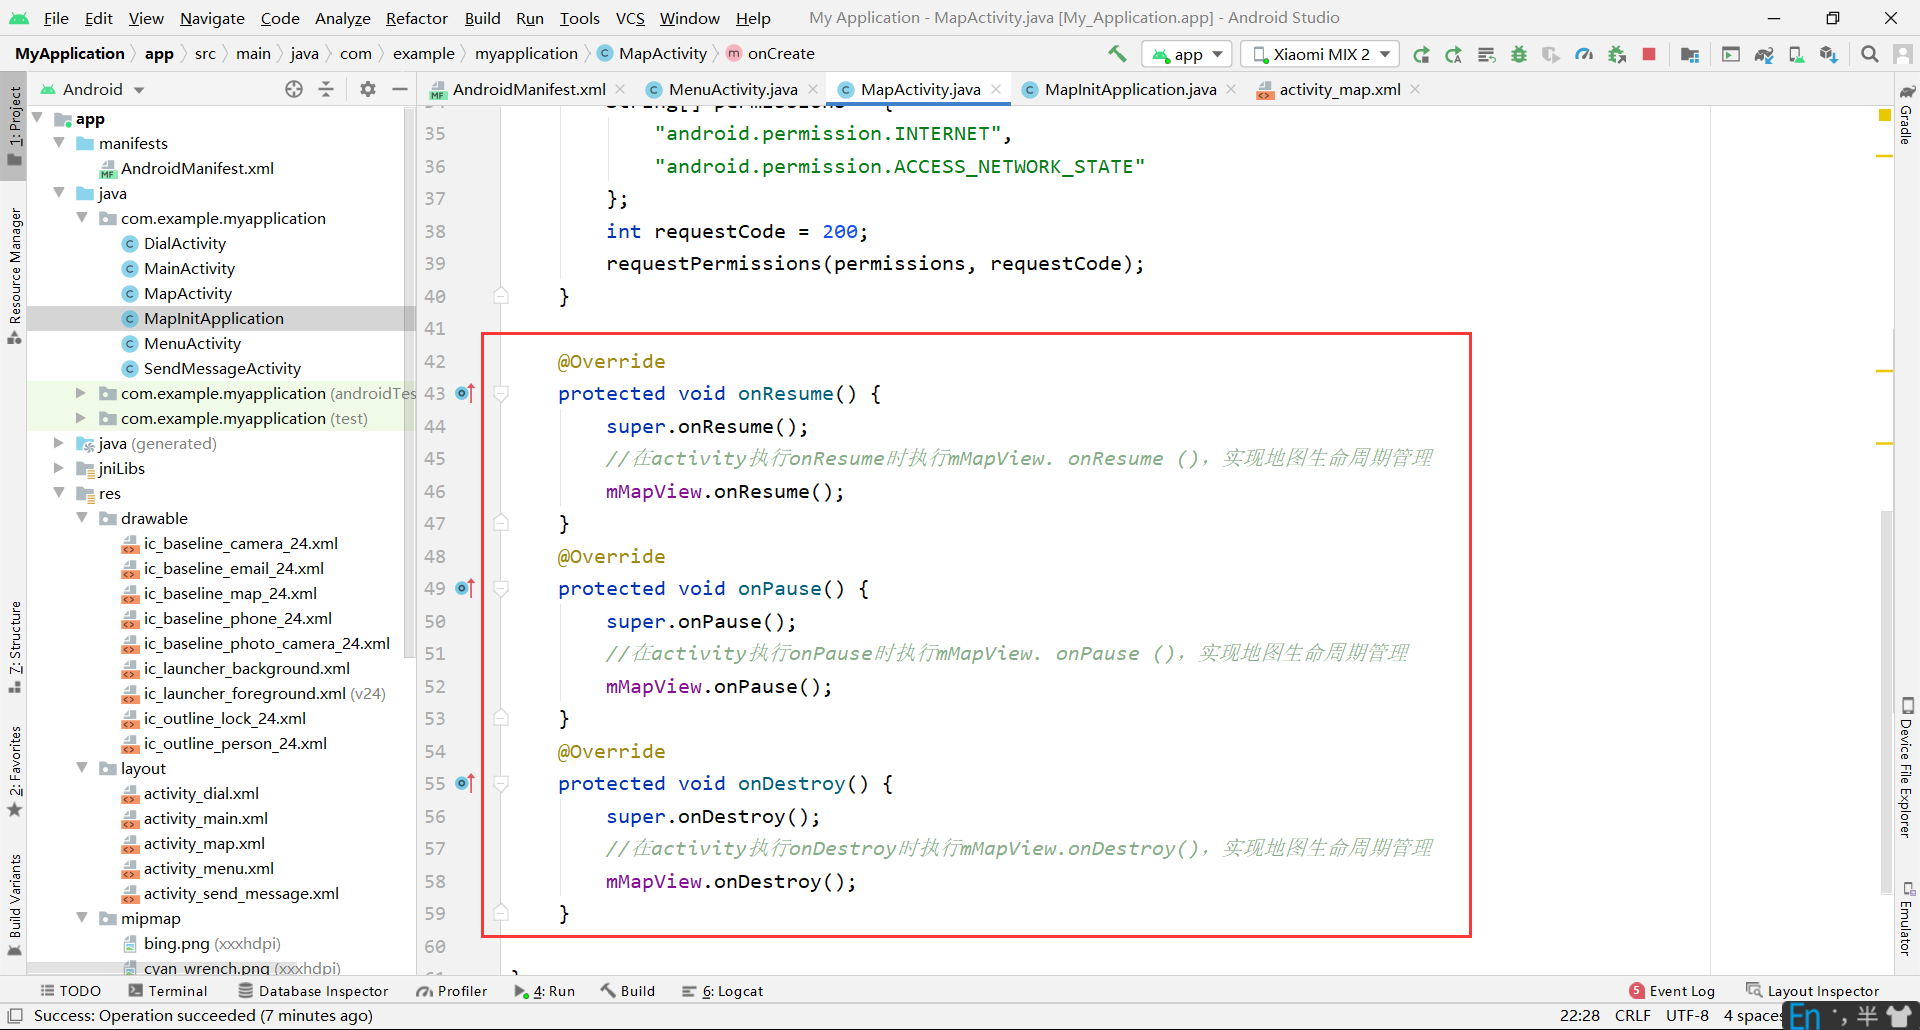Open SDK Manager from the toolbar

click(x=1829, y=54)
